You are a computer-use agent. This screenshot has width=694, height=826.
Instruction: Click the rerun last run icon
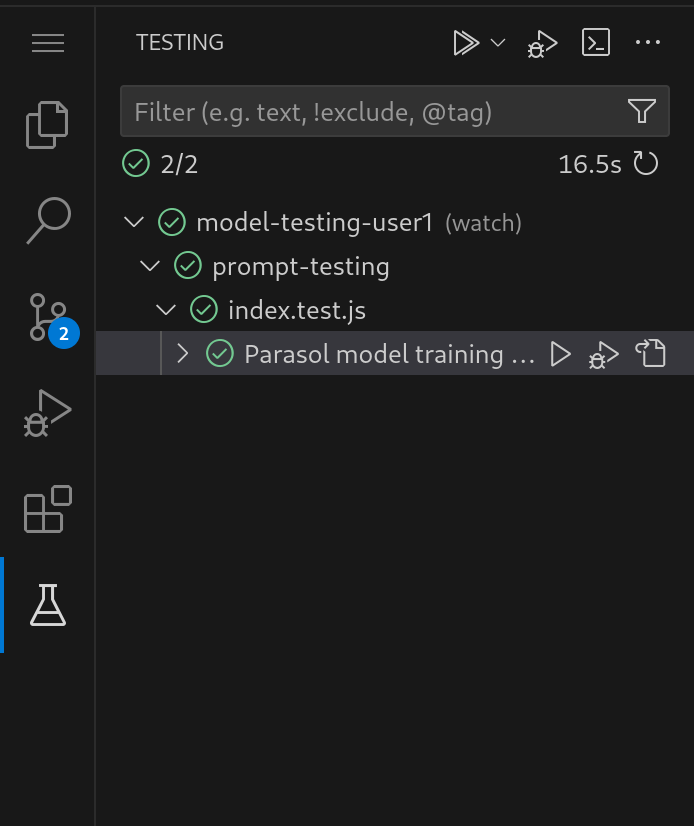coord(646,164)
